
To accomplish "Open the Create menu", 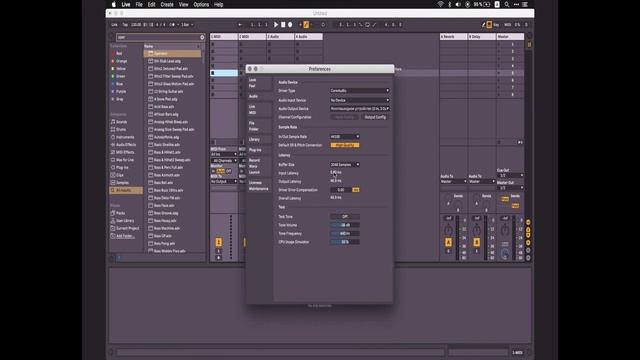I will (167, 4).
